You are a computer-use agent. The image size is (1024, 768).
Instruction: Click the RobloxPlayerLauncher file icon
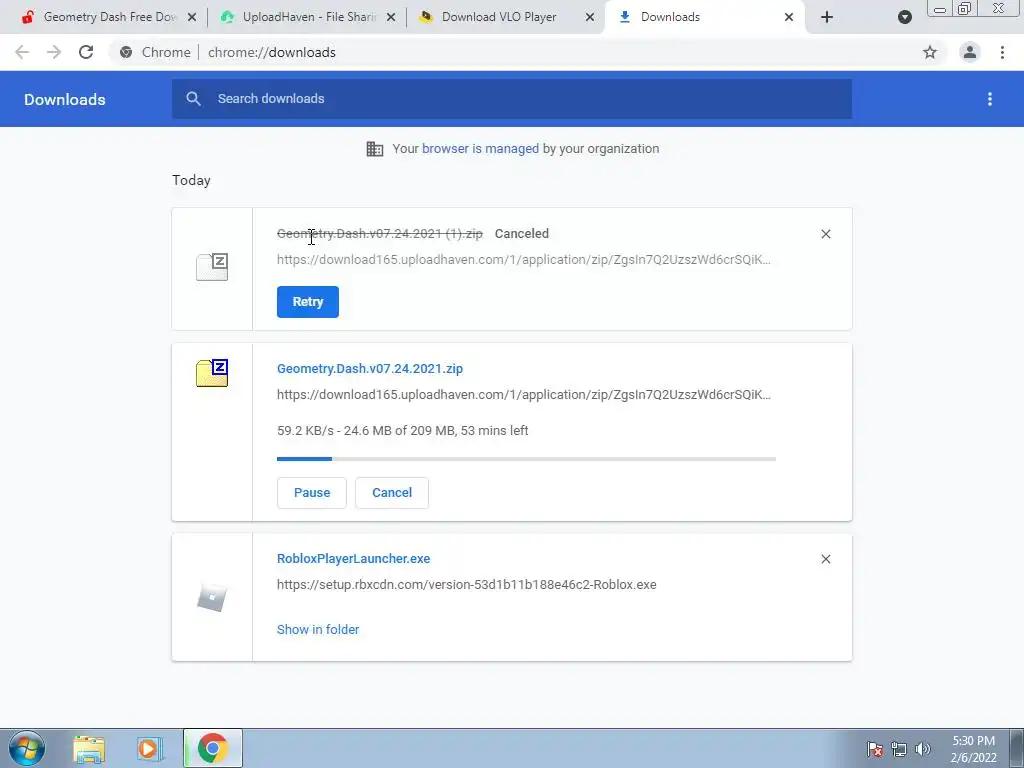tap(212, 598)
